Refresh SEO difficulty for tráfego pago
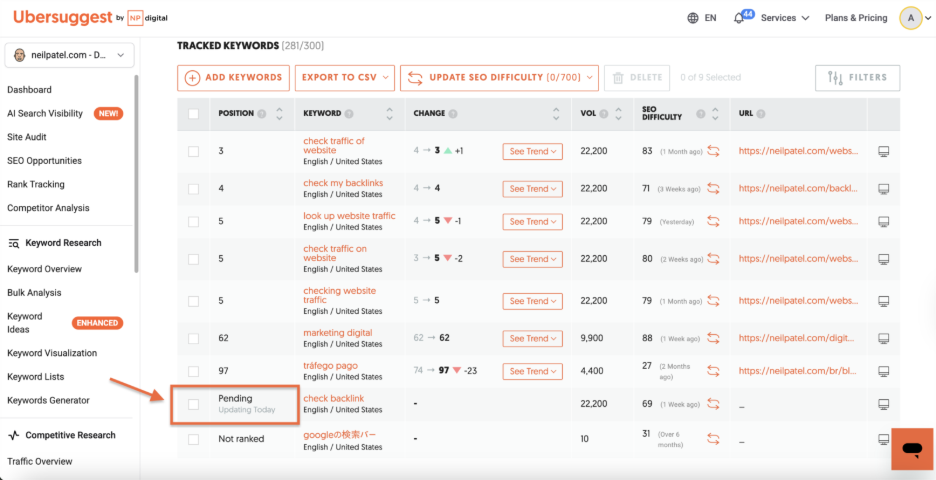Viewport: 936px width, 480px height. point(713,371)
